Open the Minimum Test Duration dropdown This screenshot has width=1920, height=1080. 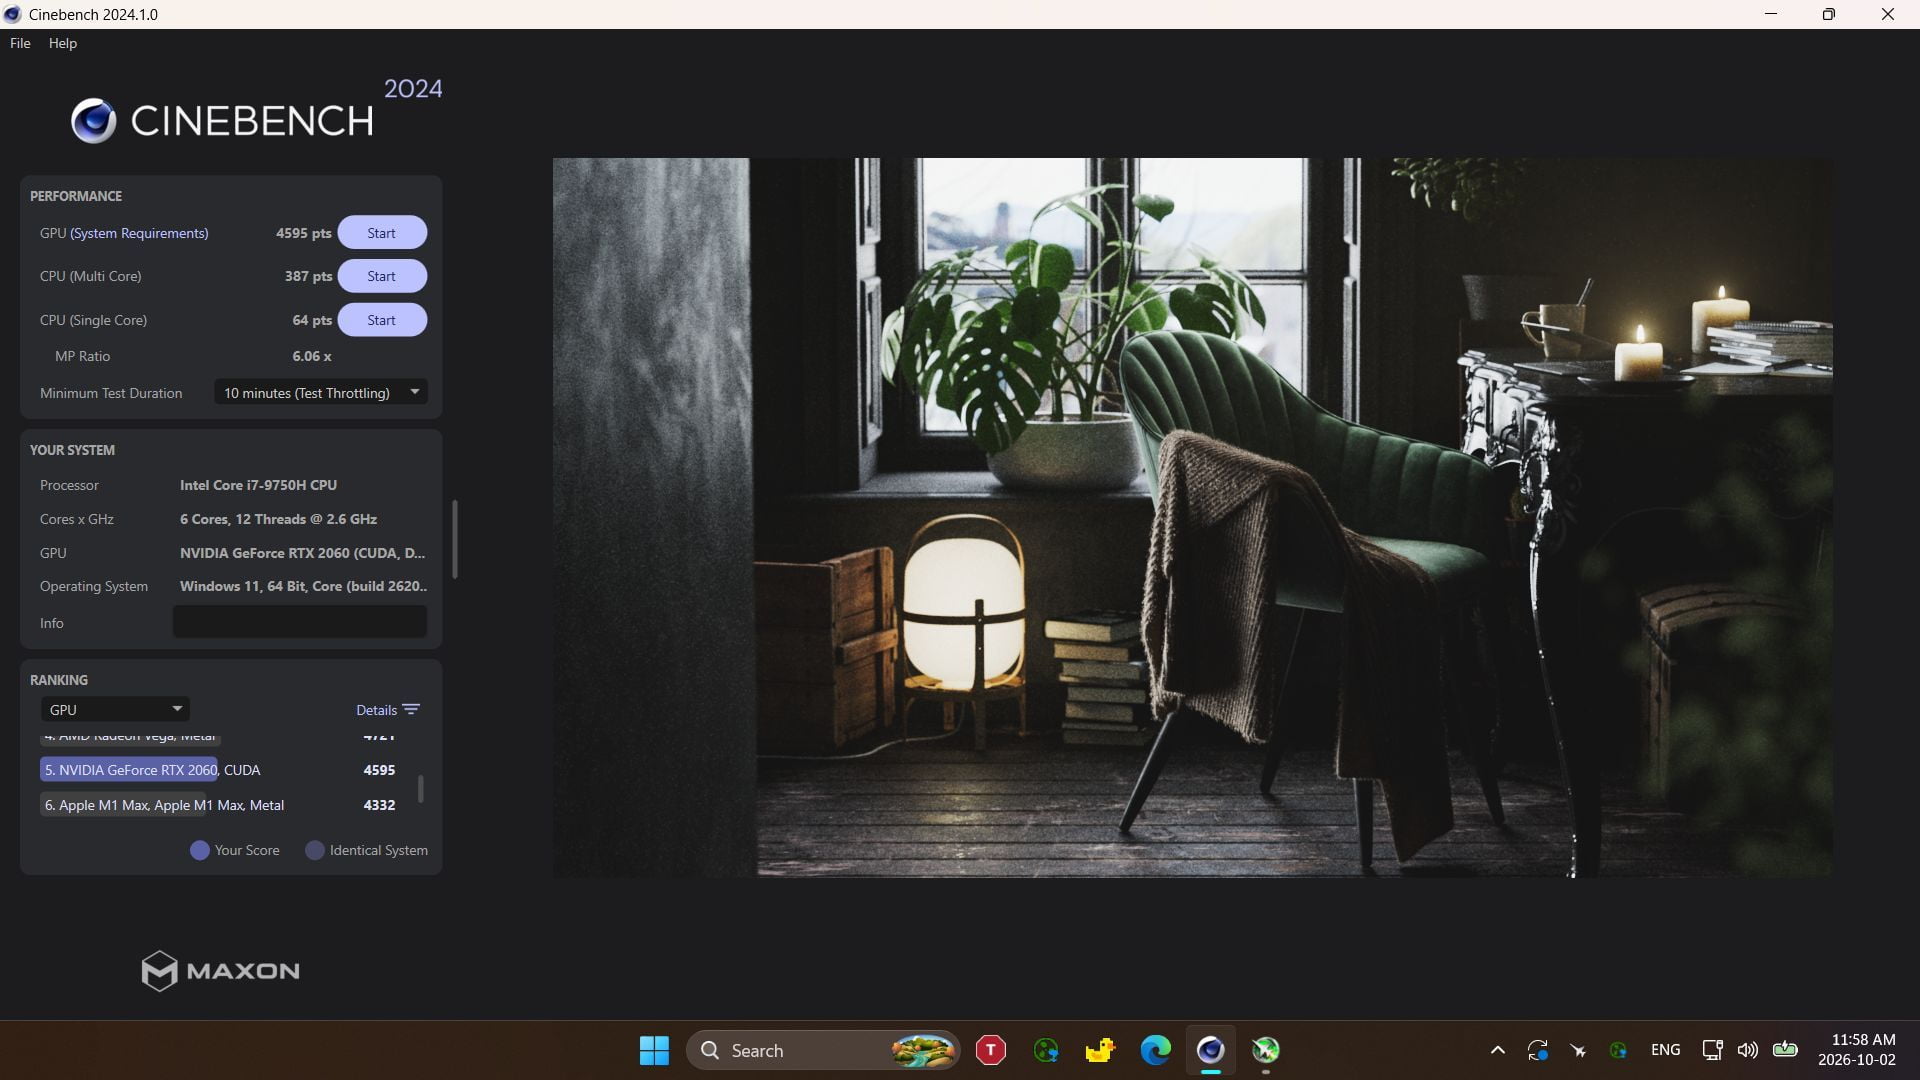pyautogui.click(x=321, y=393)
